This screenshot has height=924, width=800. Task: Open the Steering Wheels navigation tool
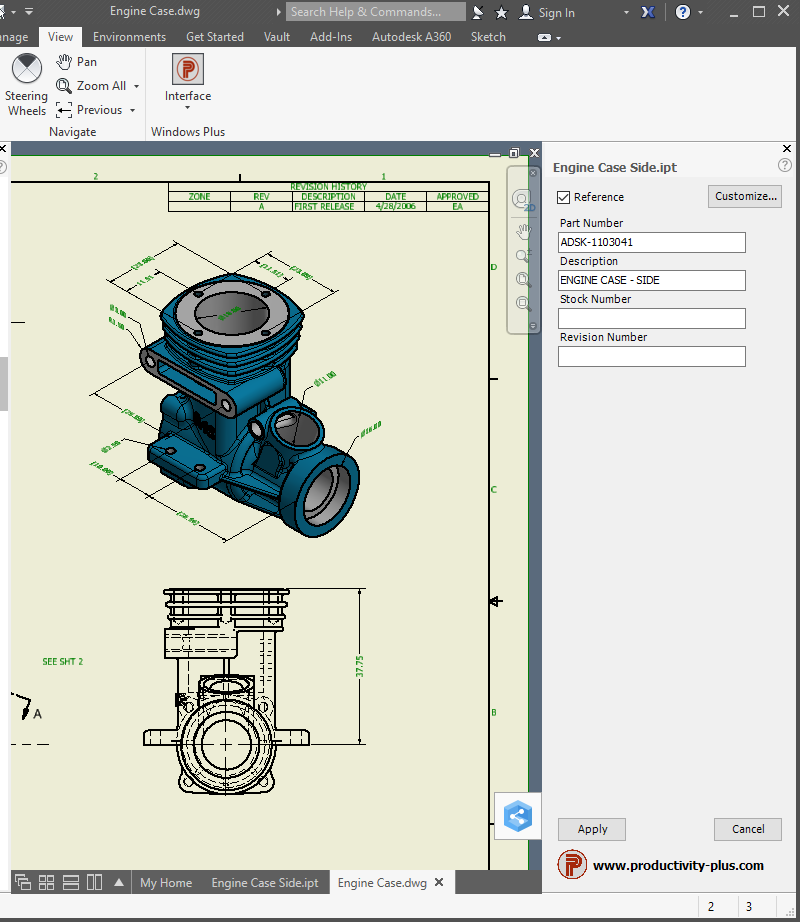[26, 70]
